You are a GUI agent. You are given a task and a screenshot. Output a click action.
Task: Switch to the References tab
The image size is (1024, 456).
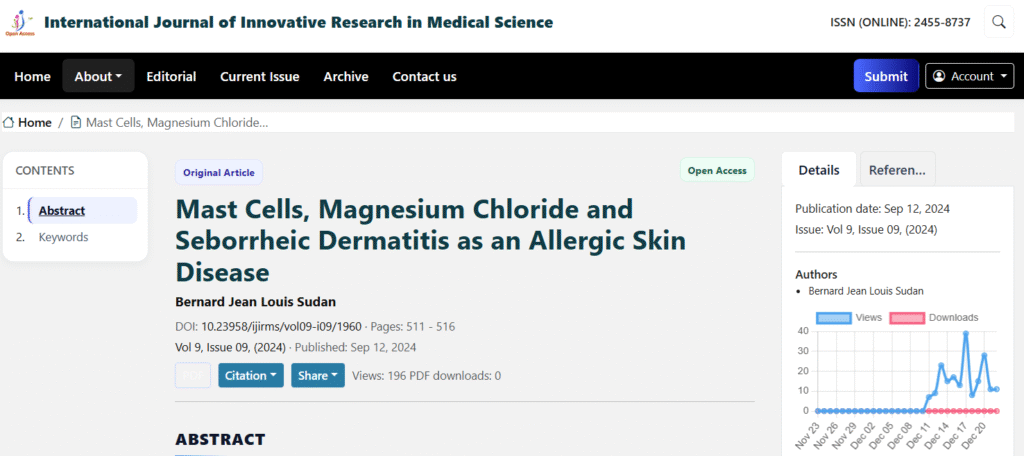pyautogui.click(x=897, y=170)
